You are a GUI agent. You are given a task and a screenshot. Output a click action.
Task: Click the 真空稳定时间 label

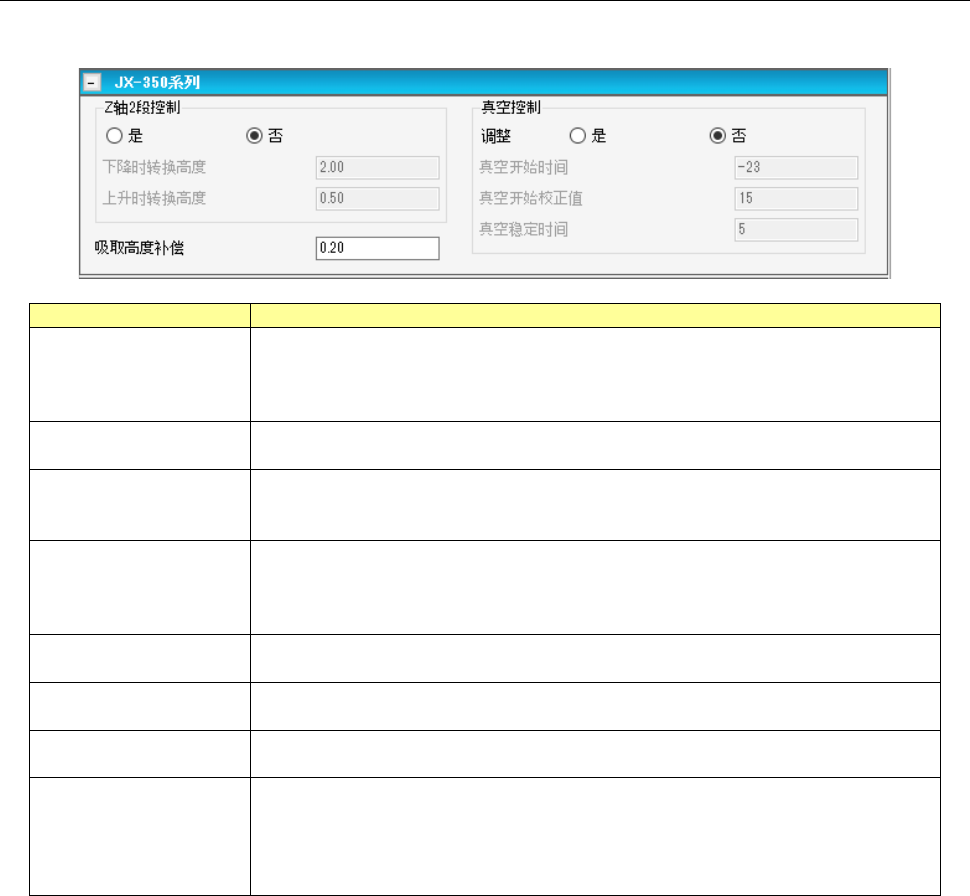(x=523, y=230)
